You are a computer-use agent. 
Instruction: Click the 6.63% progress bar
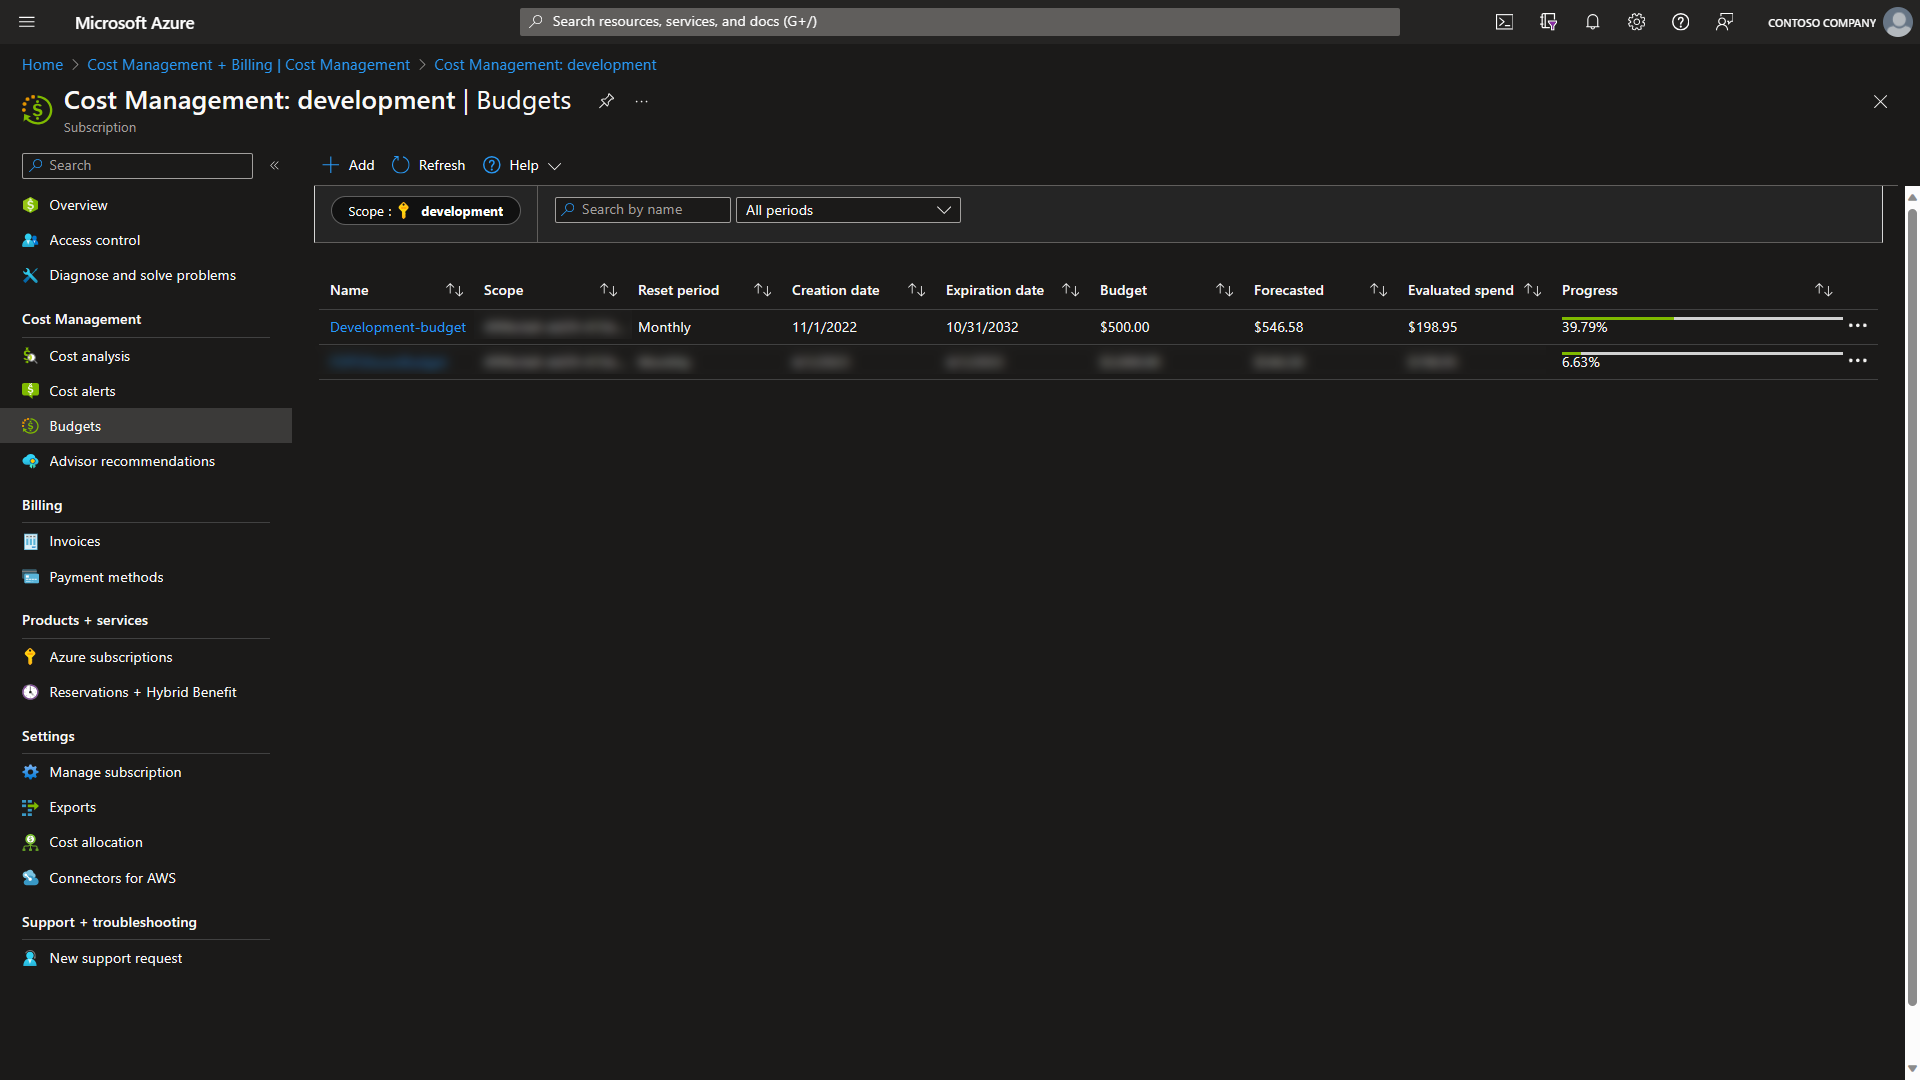coord(1702,354)
